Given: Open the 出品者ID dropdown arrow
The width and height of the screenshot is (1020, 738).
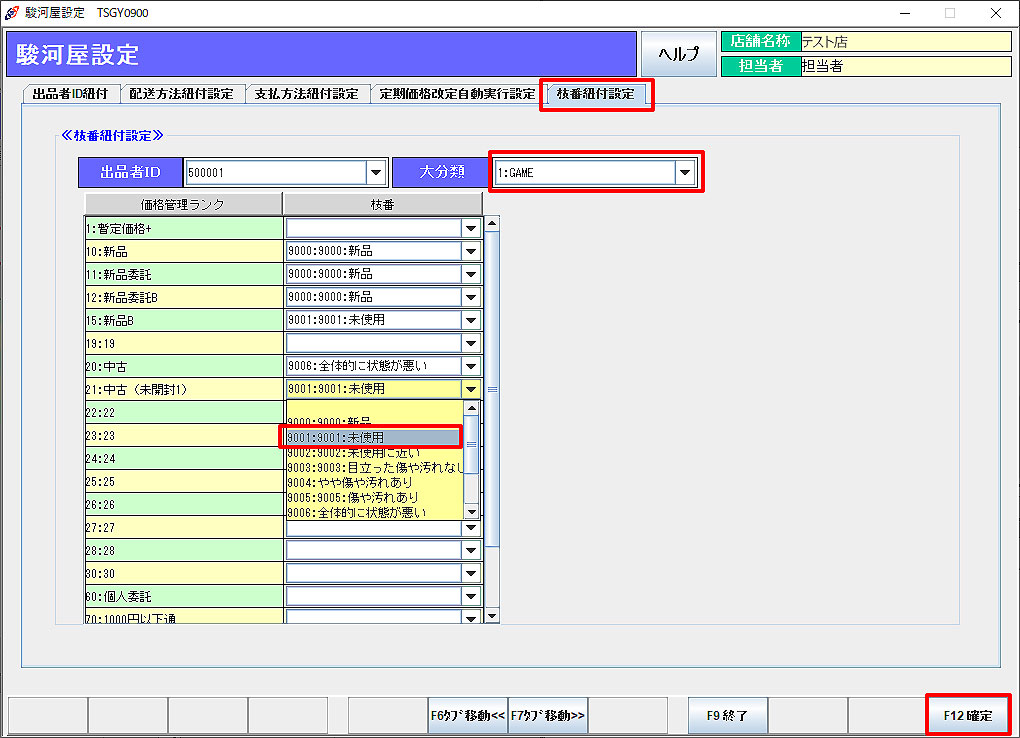Looking at the screenshot, I should coord(376,173).
